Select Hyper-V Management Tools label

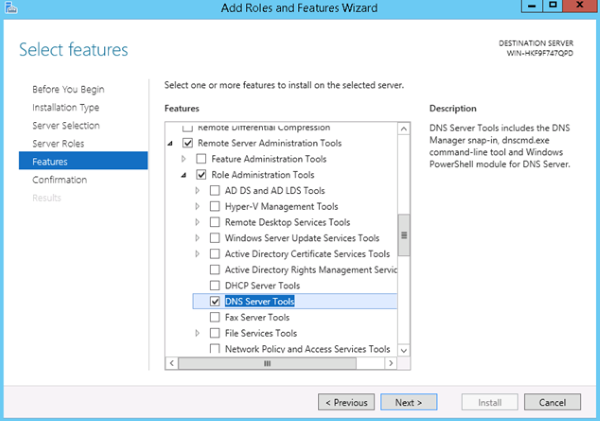(281, 207)
